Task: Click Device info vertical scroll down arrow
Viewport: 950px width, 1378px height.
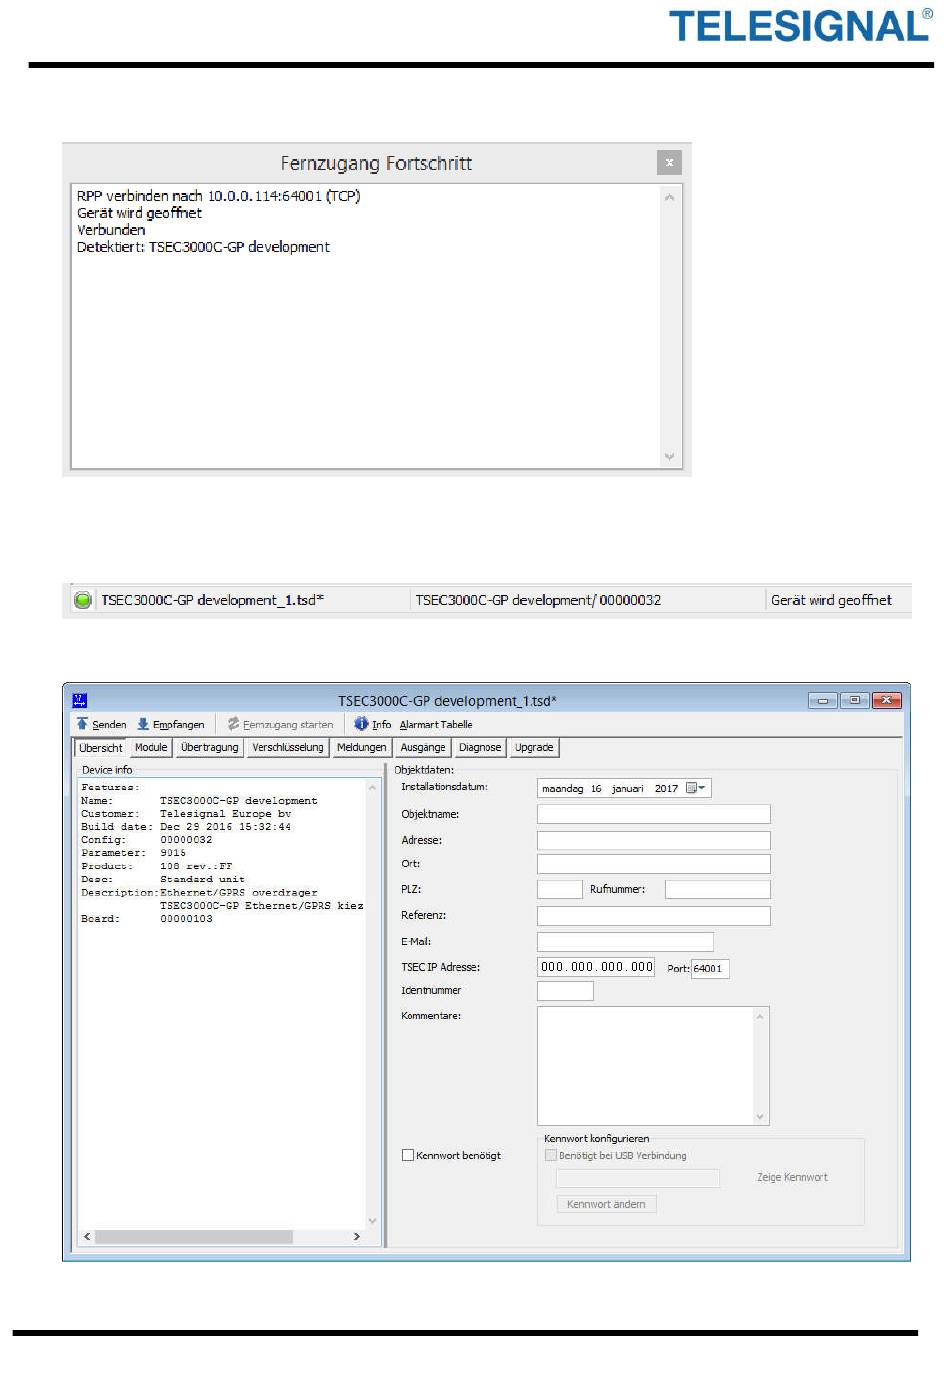Action: (x=373, y=1221)
